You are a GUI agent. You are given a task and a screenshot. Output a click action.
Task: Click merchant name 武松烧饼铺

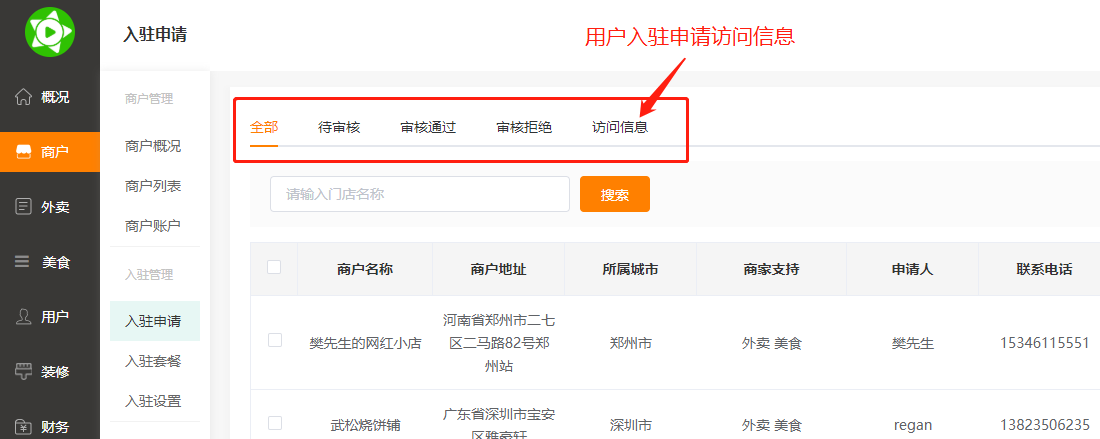click(x=365, y=426)
